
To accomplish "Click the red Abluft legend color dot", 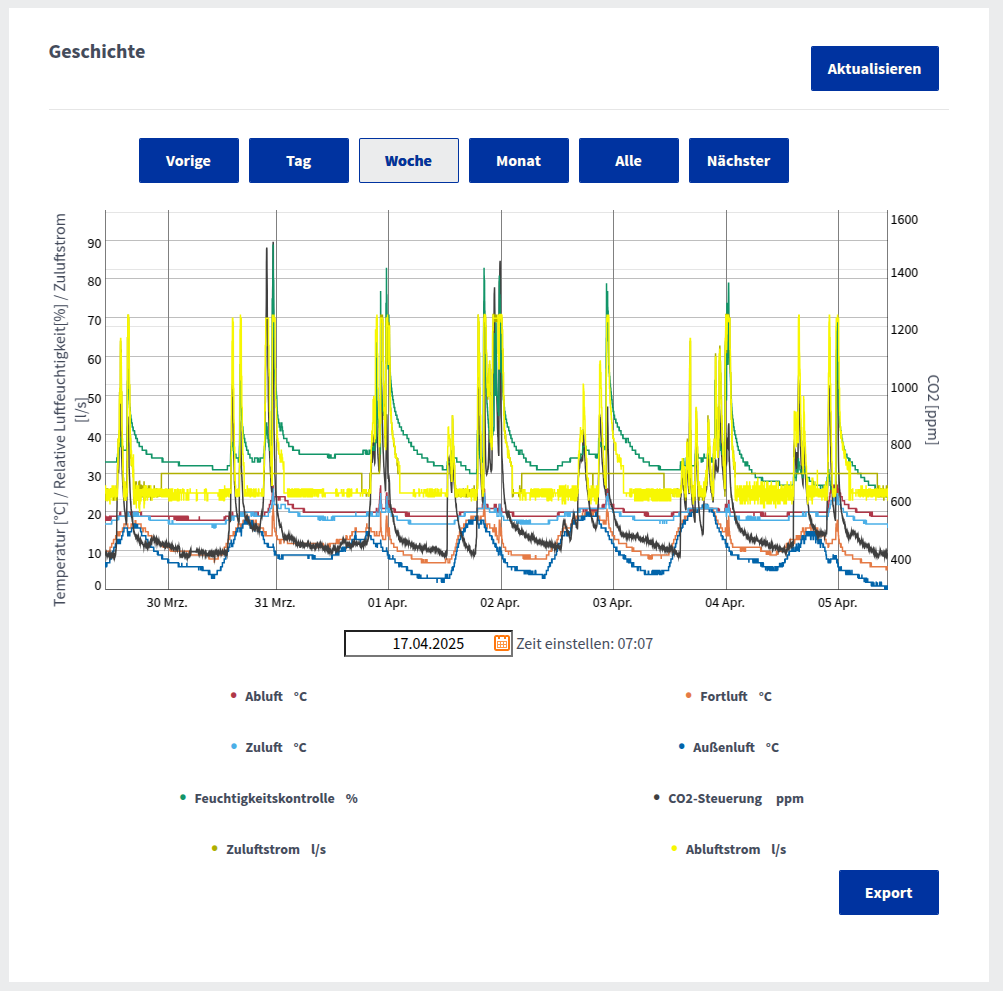I will point(233,695).
